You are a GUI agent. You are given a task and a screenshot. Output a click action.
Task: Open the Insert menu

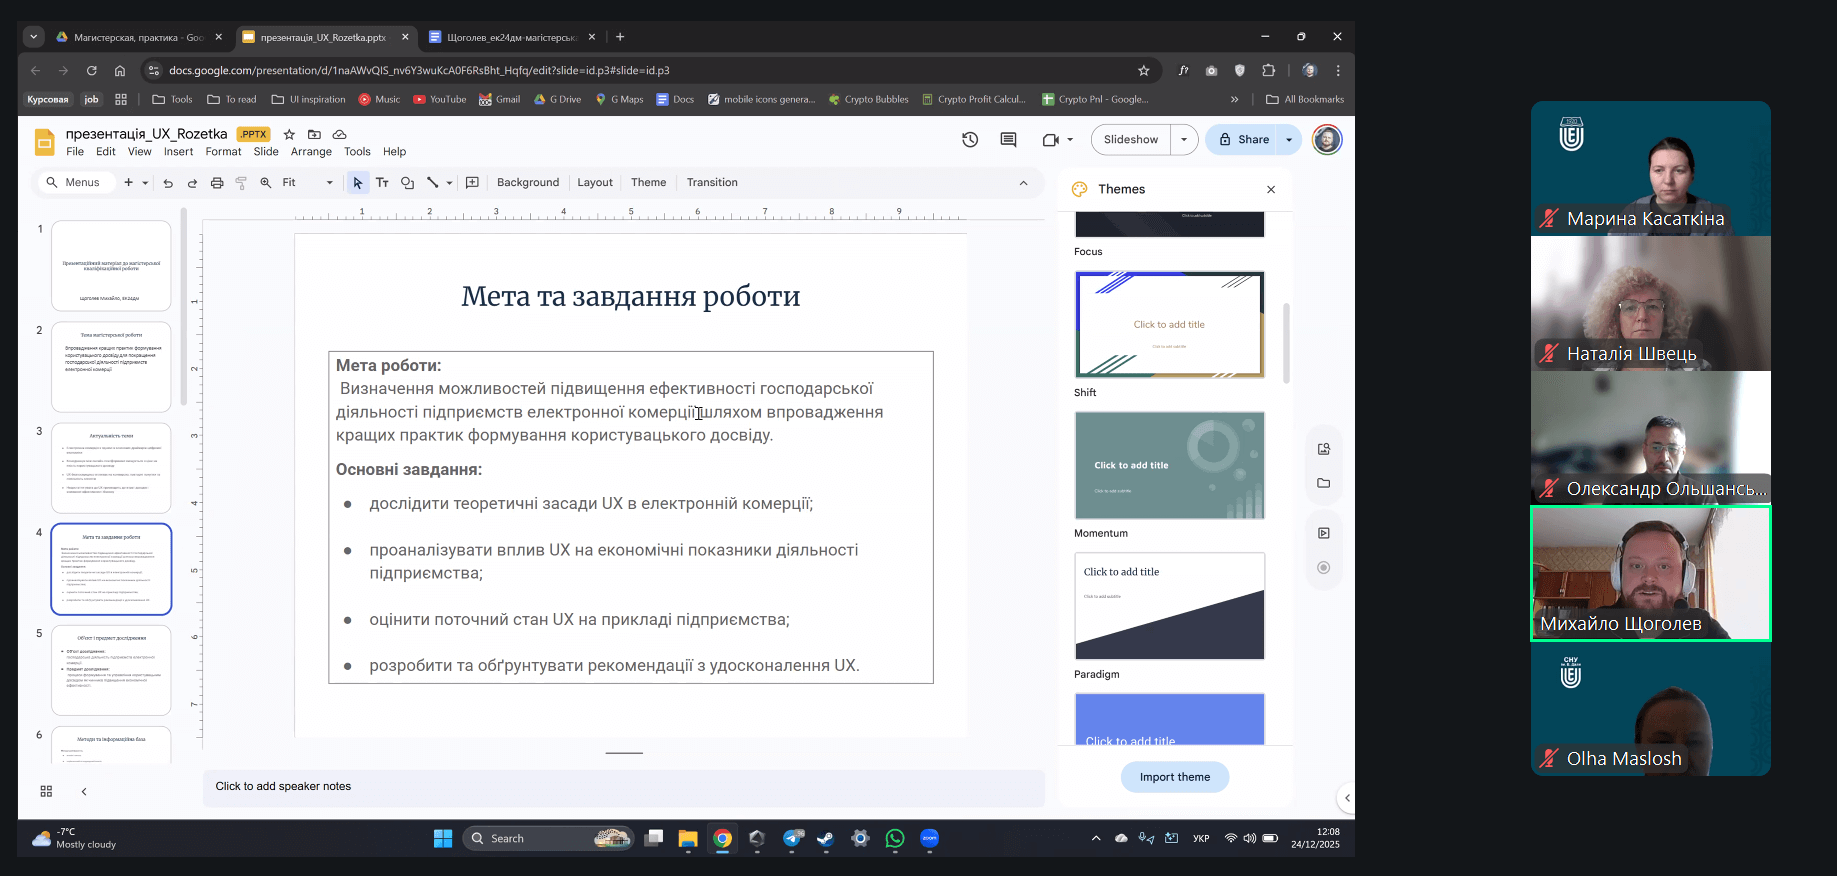coord(178,152)
